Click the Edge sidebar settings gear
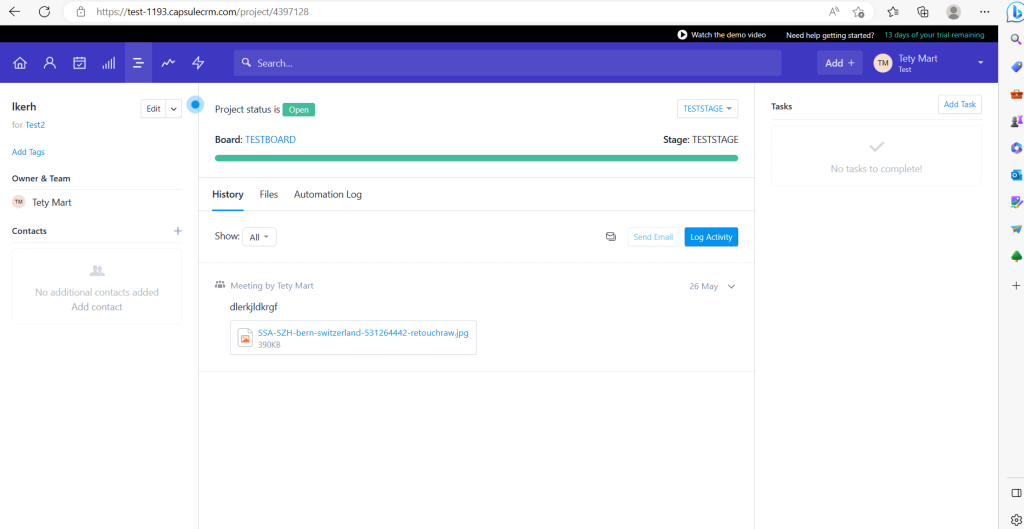The width and height of the screenshot is (1024, 529). (x=1016, y=520)
